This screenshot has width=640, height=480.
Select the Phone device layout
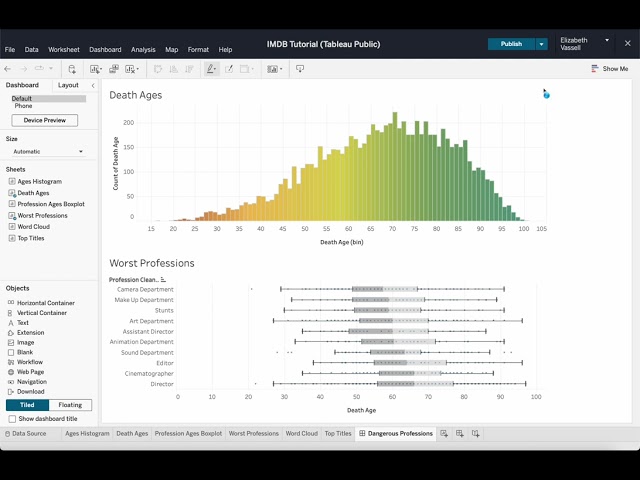click(23, 106)
